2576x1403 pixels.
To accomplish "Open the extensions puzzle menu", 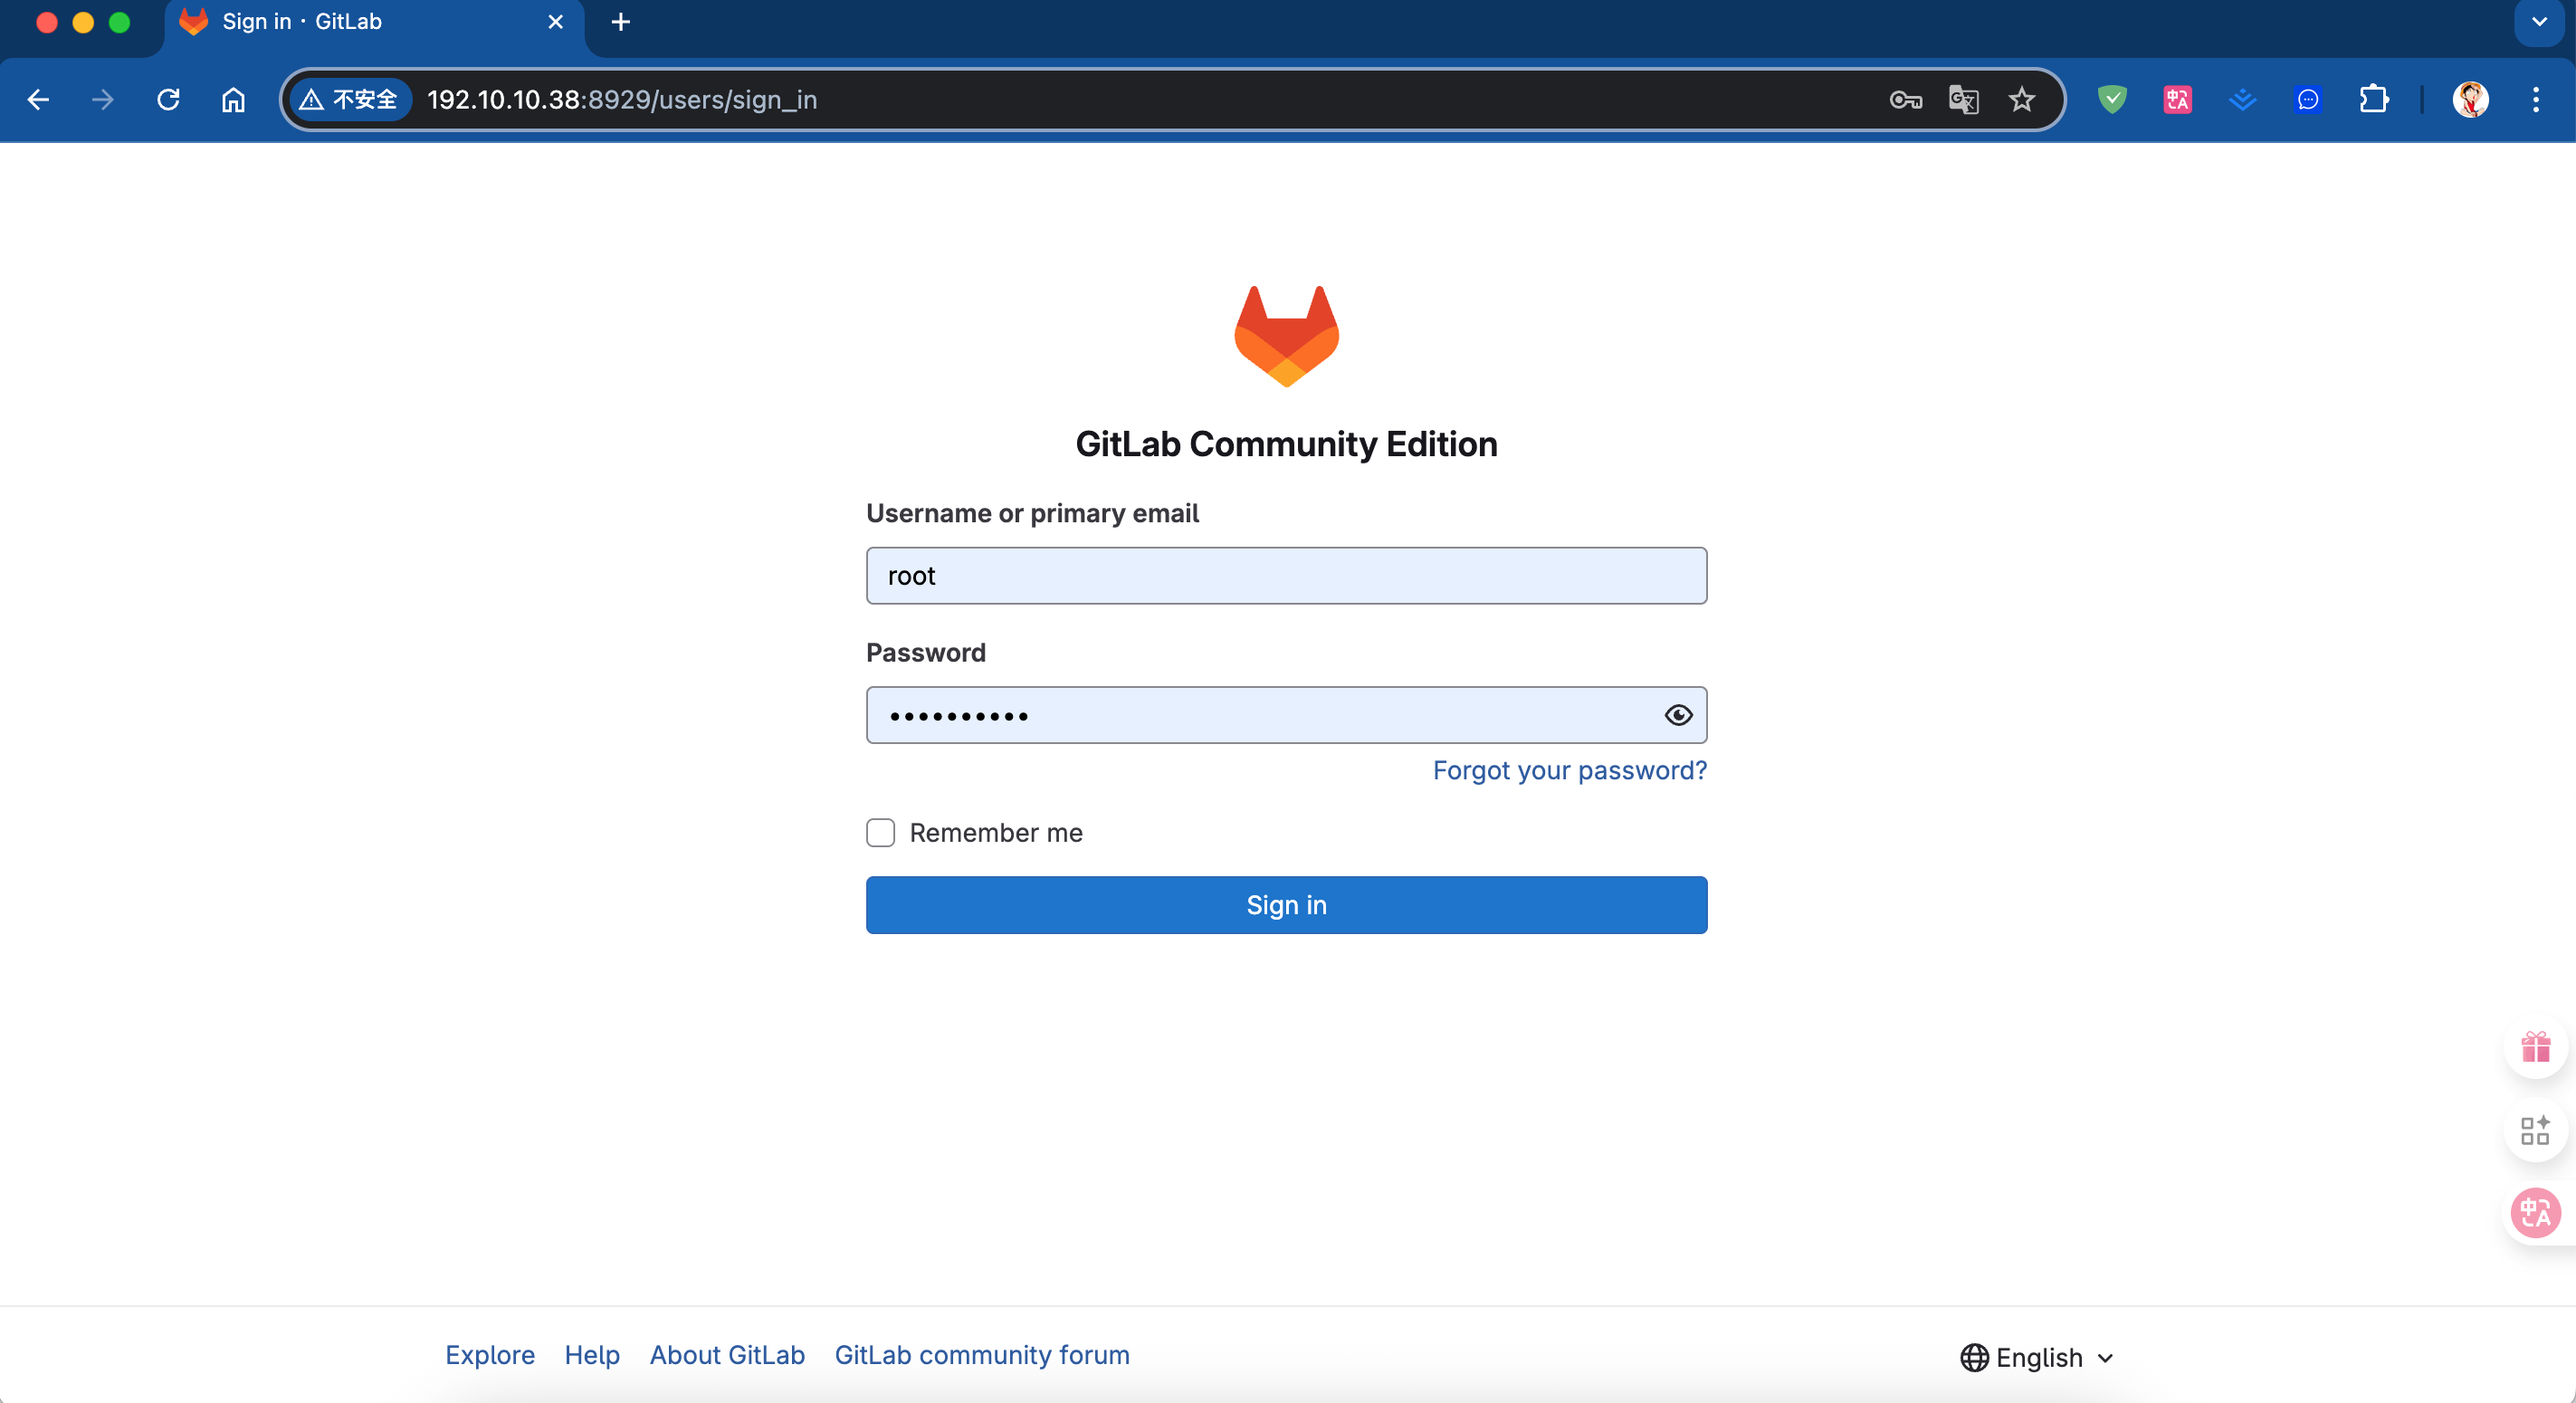I will click(2373, 100).
